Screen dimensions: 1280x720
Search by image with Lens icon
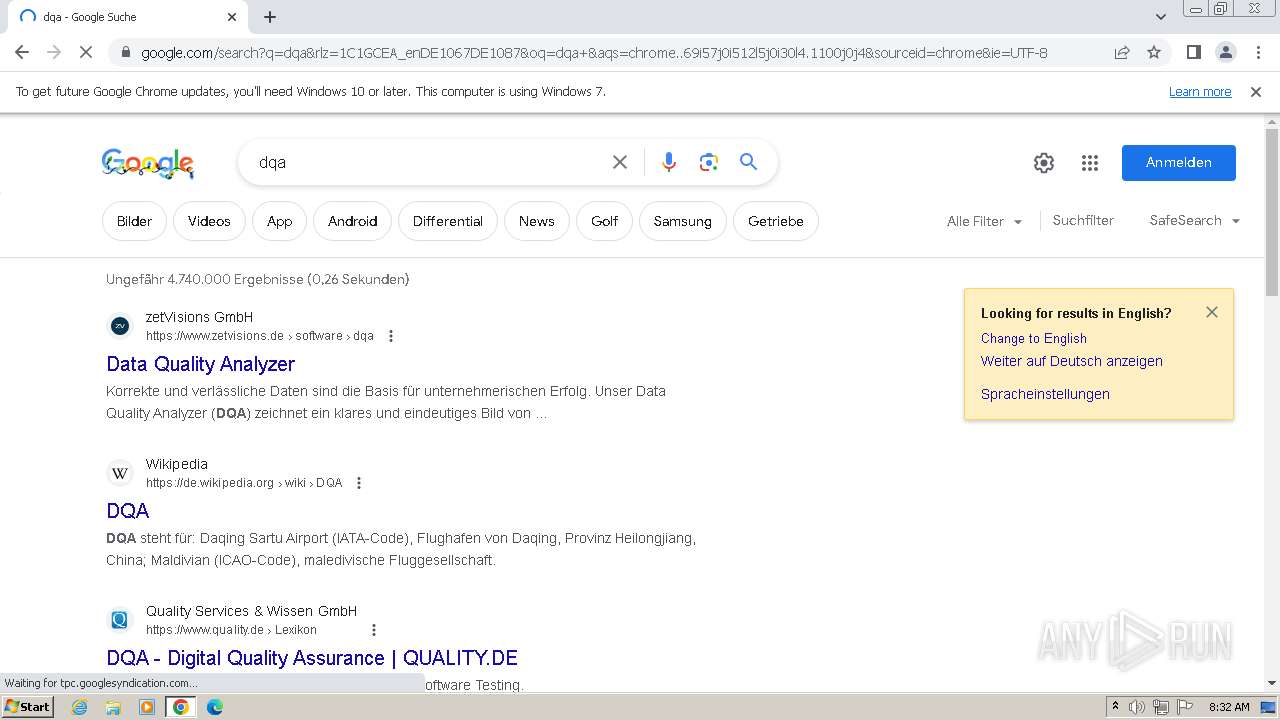[x=709, y=162]
